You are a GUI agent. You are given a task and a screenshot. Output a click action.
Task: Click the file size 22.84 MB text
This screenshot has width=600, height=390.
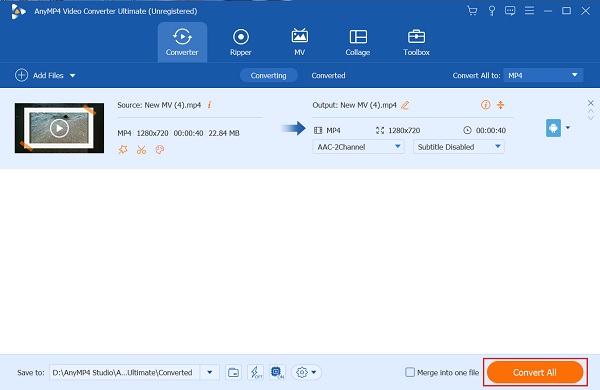(224, 133)
